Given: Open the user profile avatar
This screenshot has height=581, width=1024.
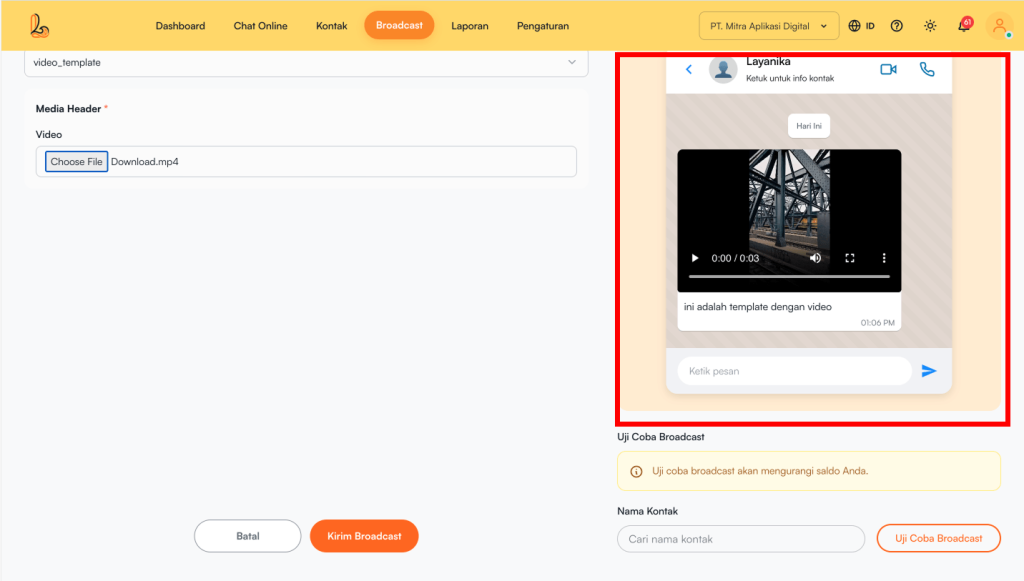Looking at the screenshot, I should (999, 26).
